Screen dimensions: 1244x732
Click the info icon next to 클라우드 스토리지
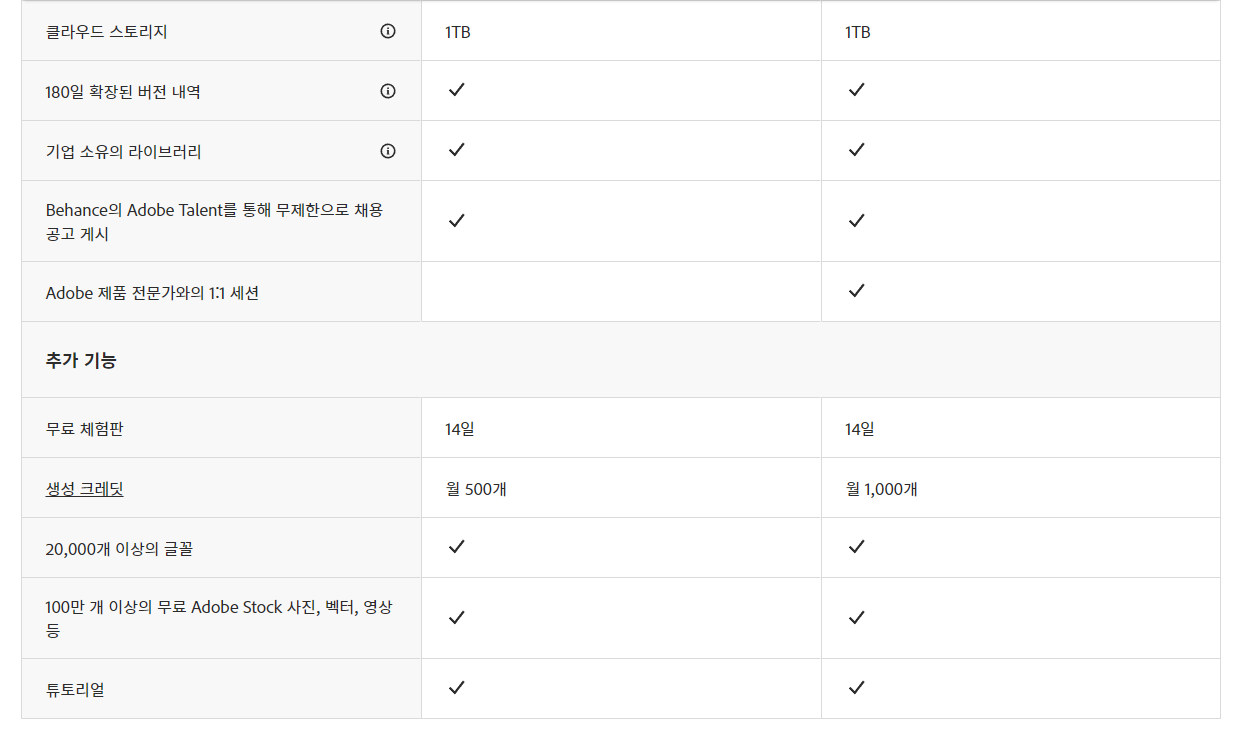click(x=388, y=31)
